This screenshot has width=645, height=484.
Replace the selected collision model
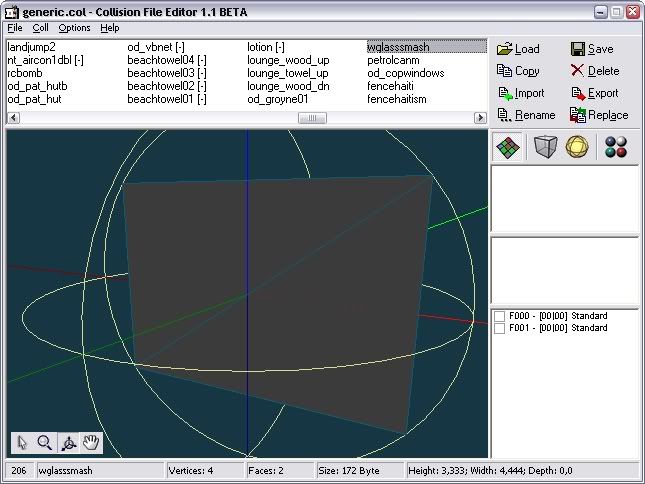(599, 115)
